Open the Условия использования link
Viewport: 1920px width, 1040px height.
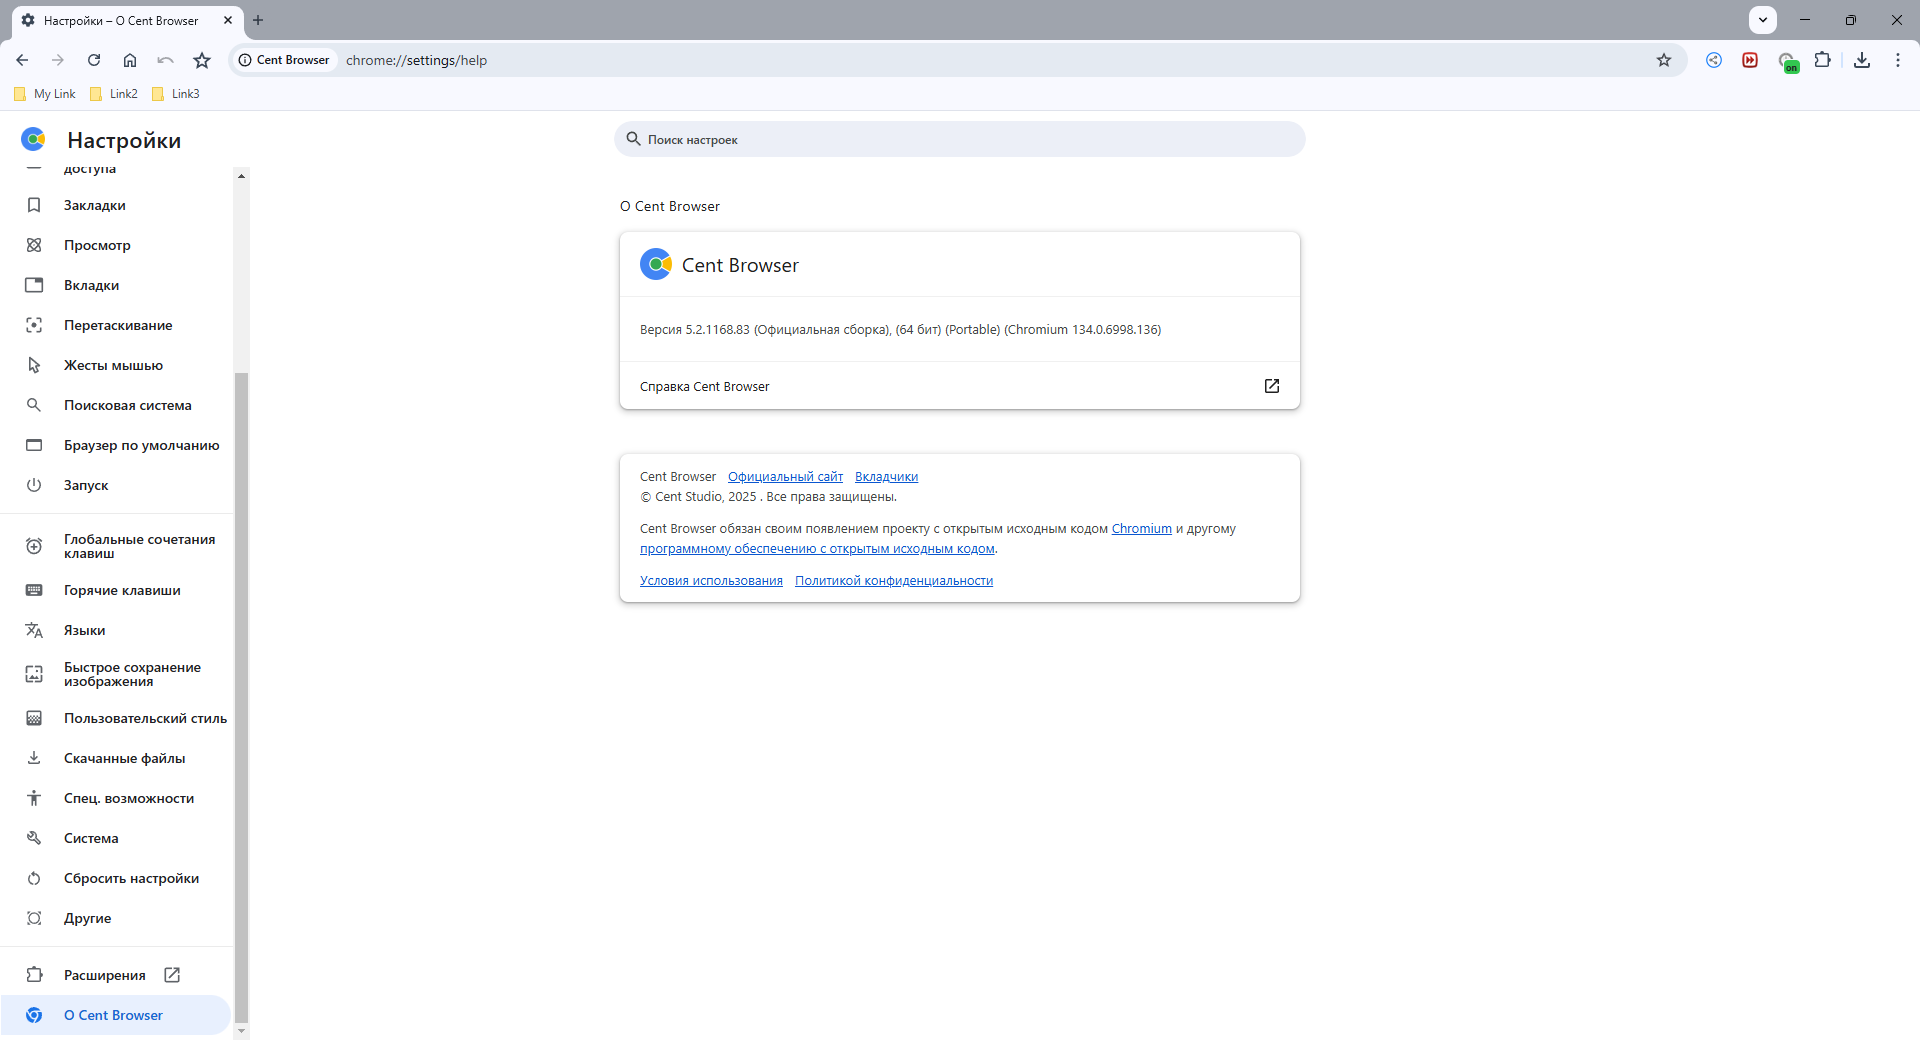[x=711, y=581]
